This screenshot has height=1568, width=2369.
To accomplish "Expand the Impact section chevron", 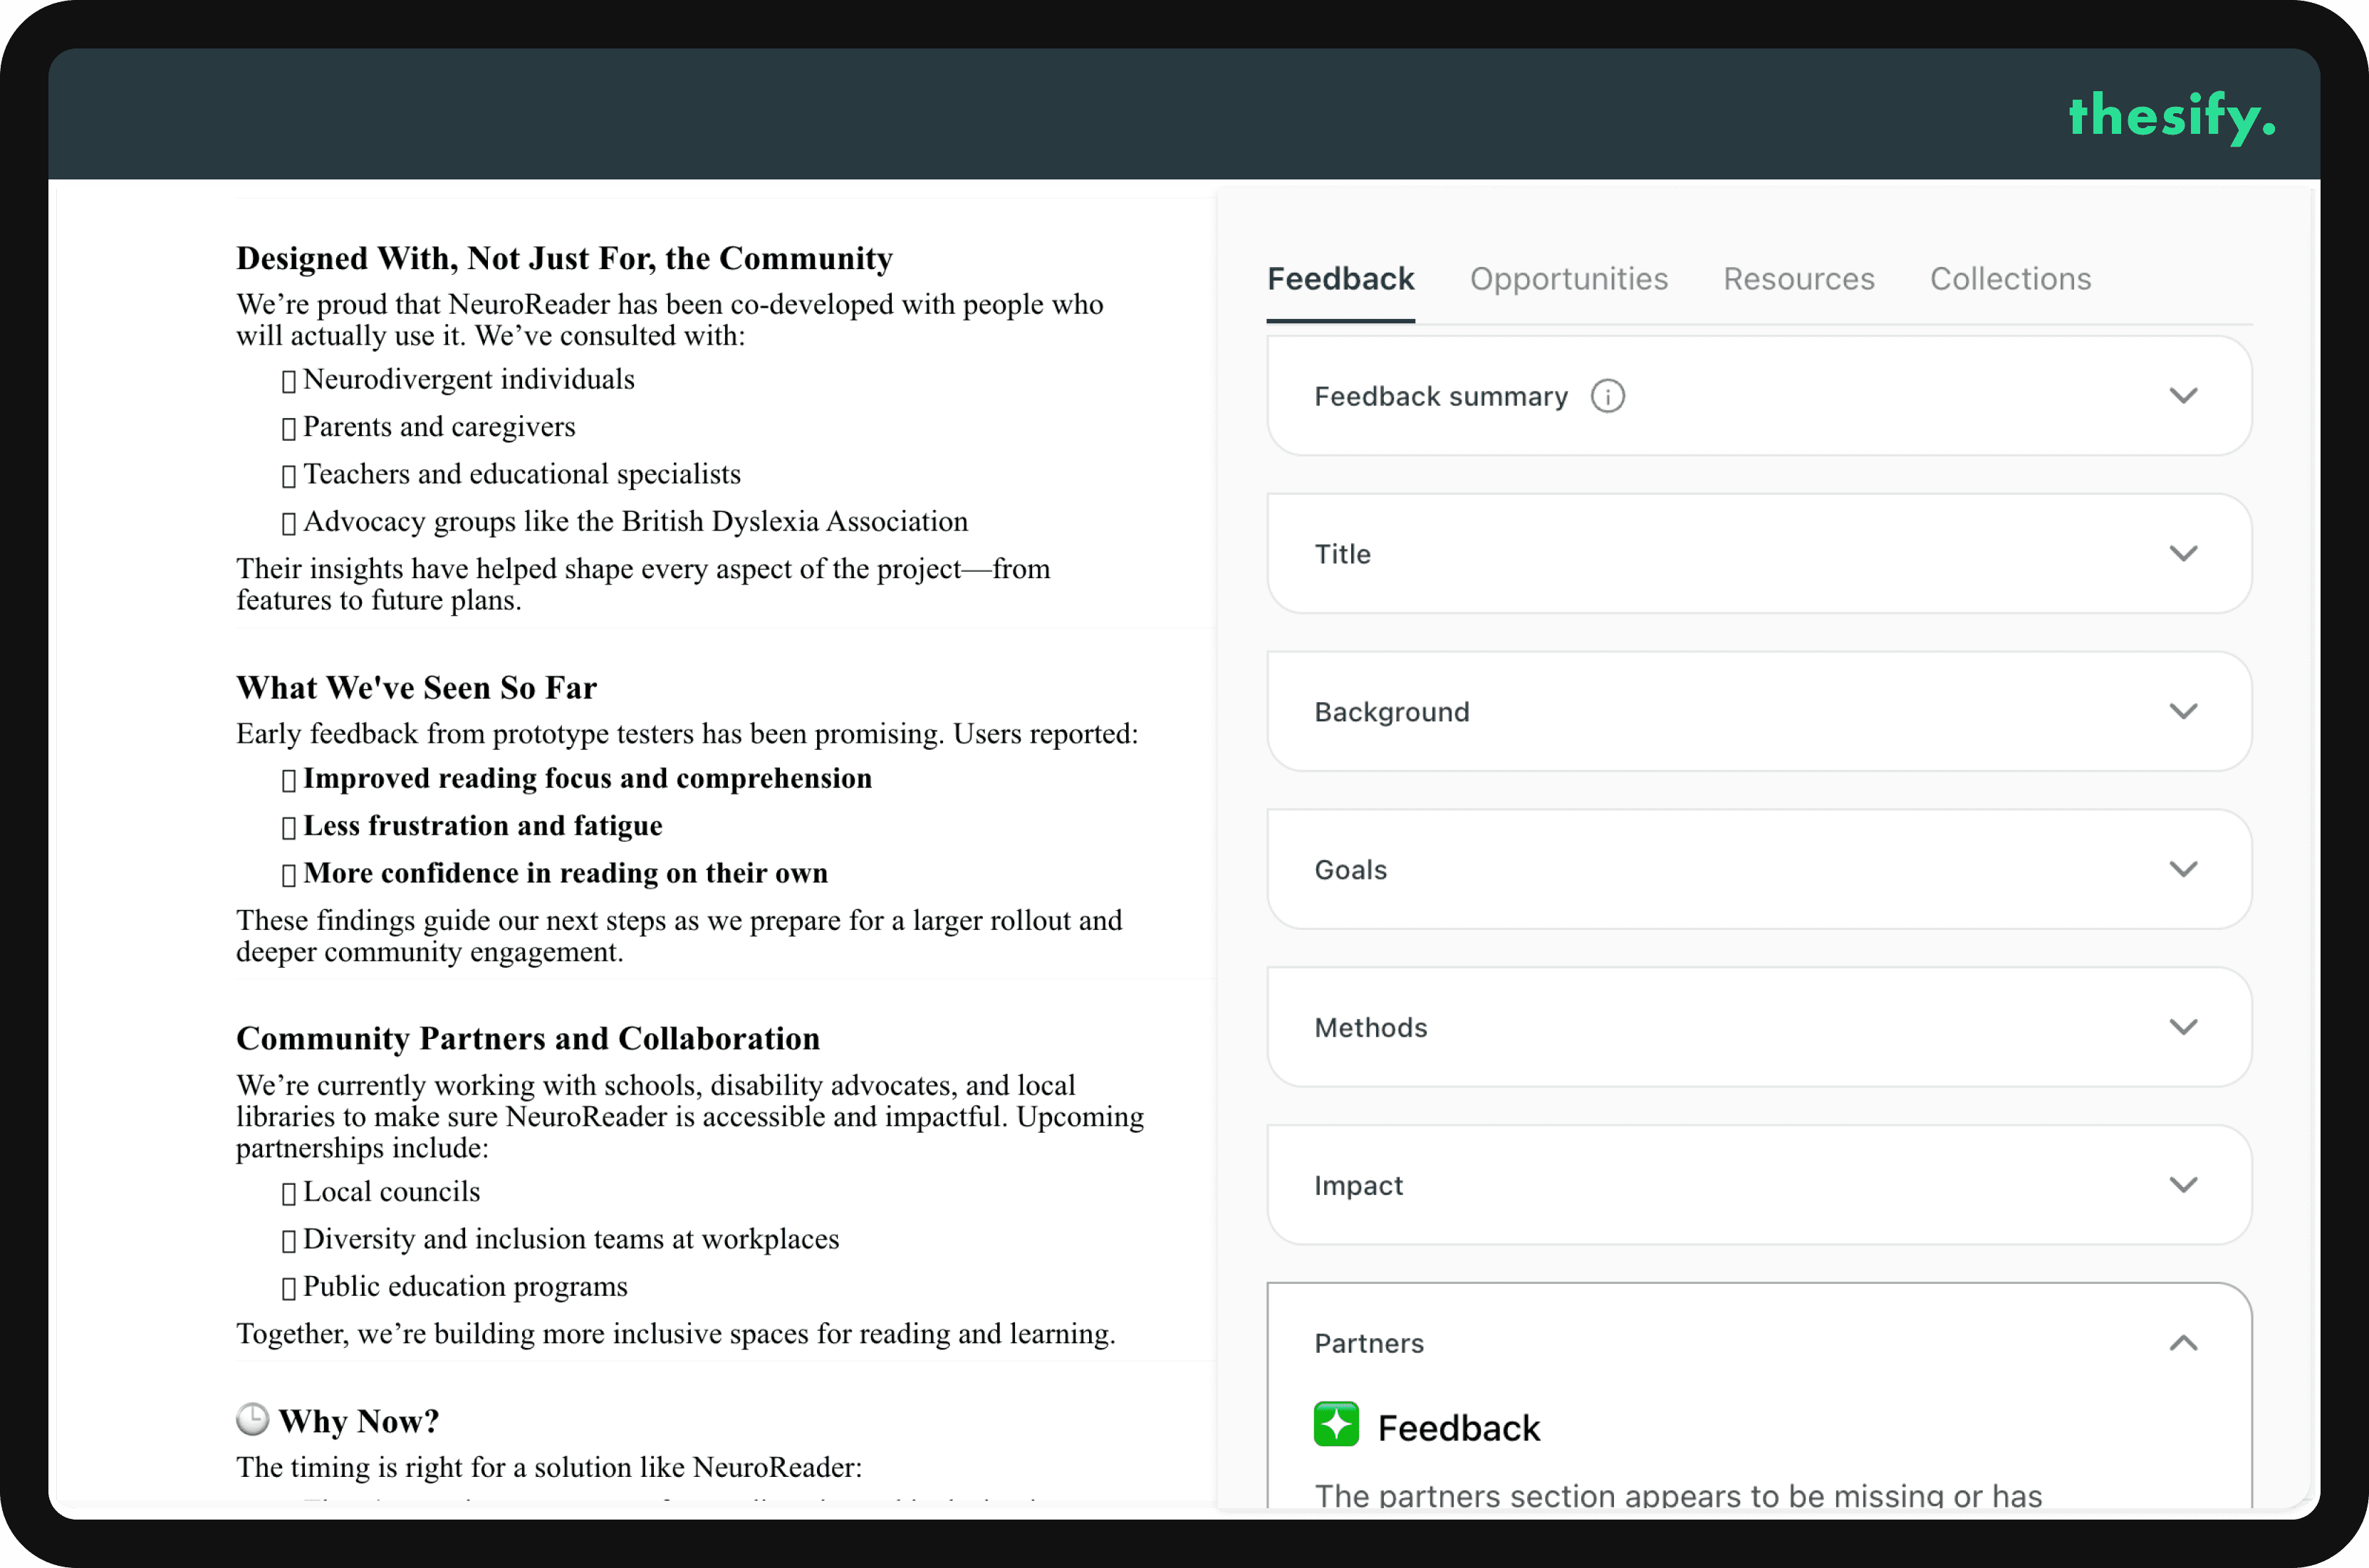I will 2183,1186.
